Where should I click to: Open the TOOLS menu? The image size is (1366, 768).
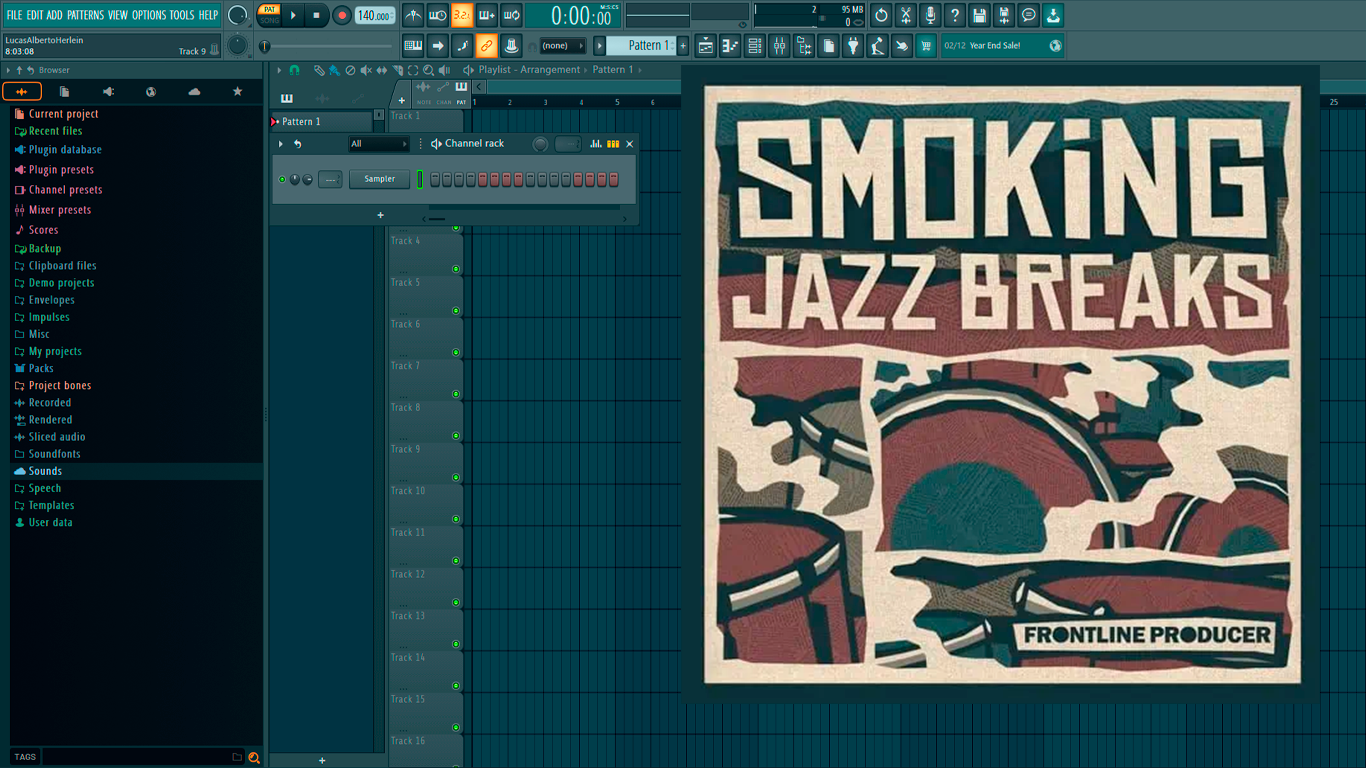[x=182, y=15]
